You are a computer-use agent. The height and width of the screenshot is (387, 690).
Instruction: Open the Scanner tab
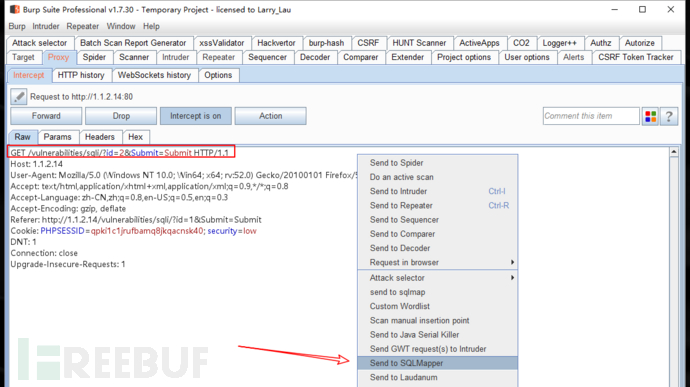(x=134, y=57)
